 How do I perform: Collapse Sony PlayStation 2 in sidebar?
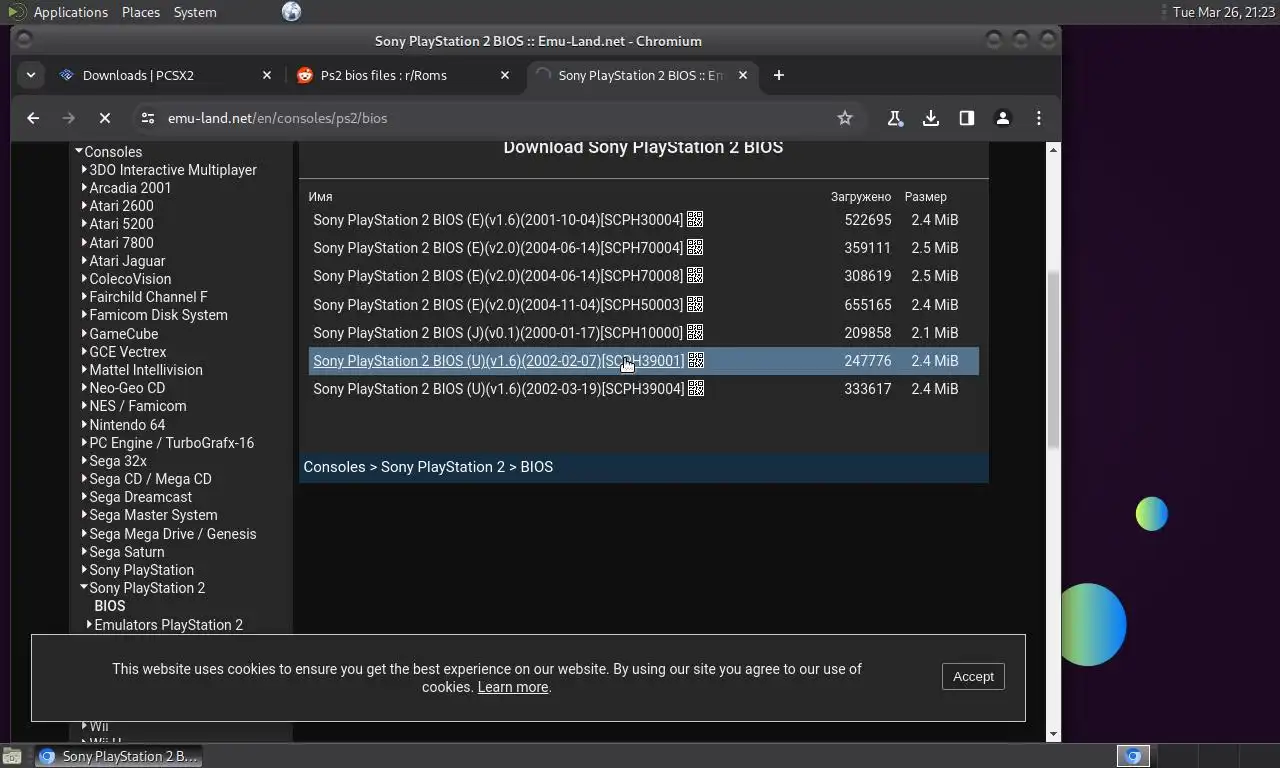84,587
